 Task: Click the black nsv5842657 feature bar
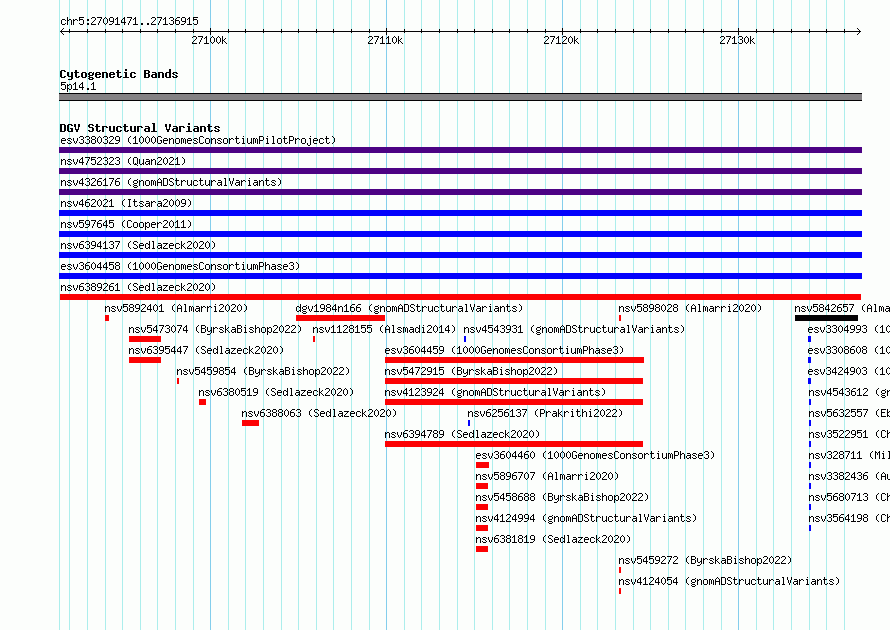coord(826,318)
